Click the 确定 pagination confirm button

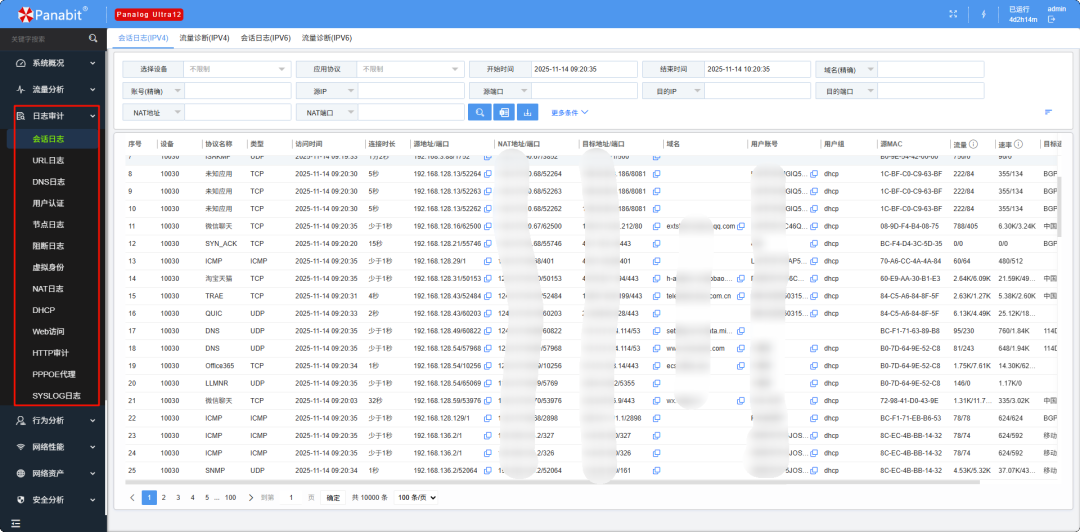coord(333,497)
